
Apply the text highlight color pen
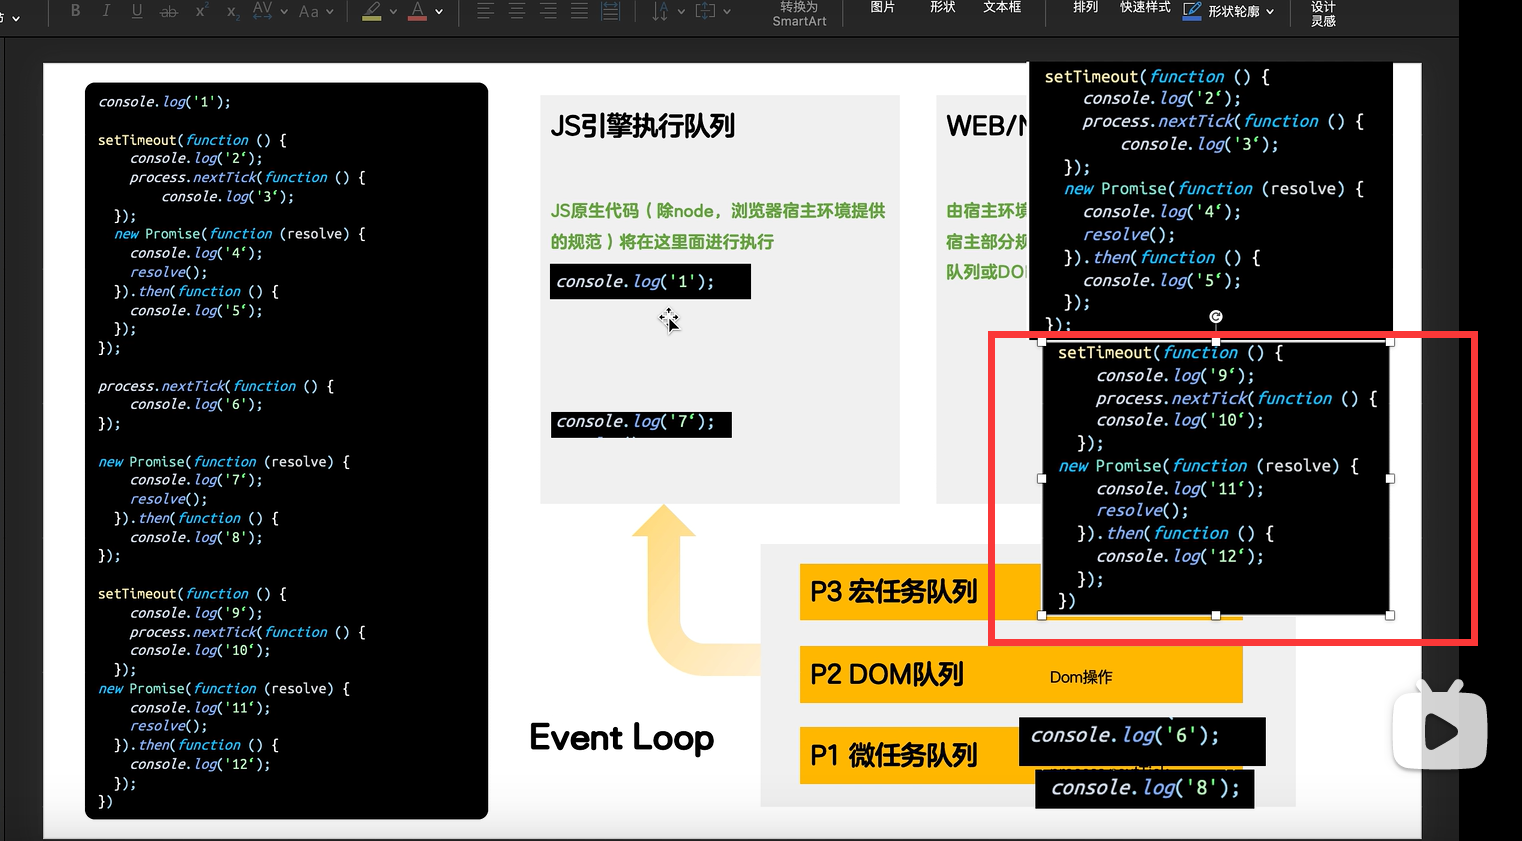(372, 11)
